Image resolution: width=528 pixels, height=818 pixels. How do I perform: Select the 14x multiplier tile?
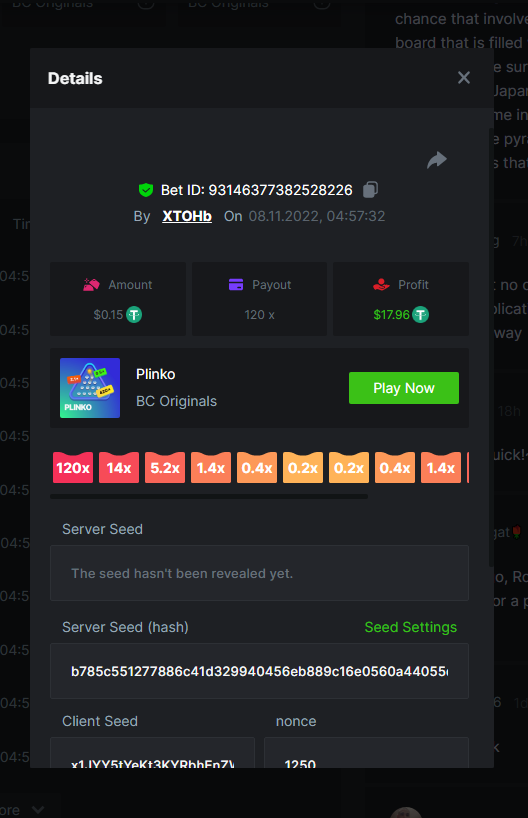coord(119,467)
